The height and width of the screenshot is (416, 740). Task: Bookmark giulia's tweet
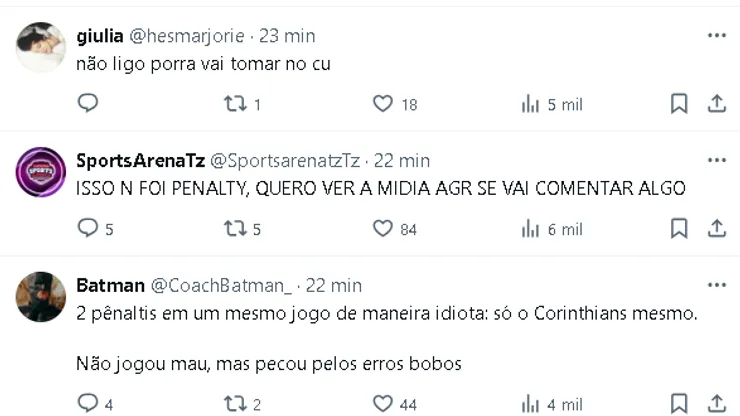click(x=679, y=104)
